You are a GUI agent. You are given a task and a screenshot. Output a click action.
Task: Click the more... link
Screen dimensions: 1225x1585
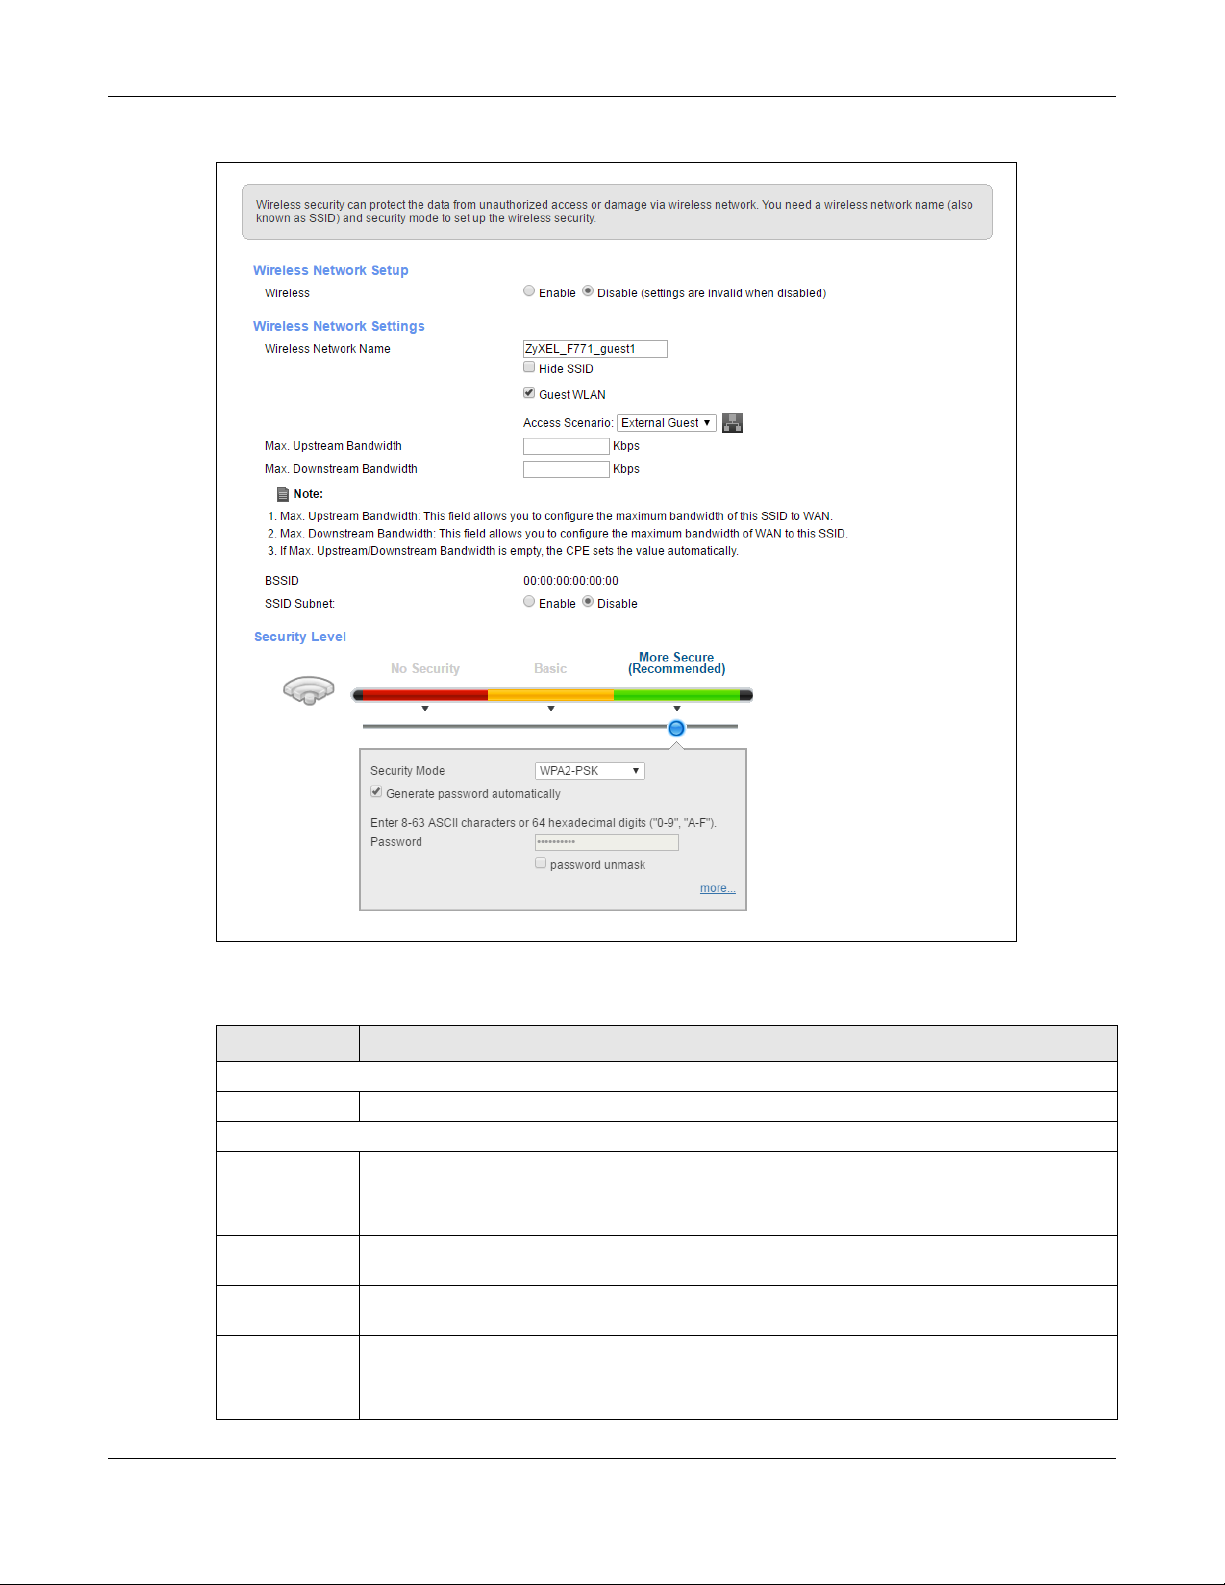717,888
